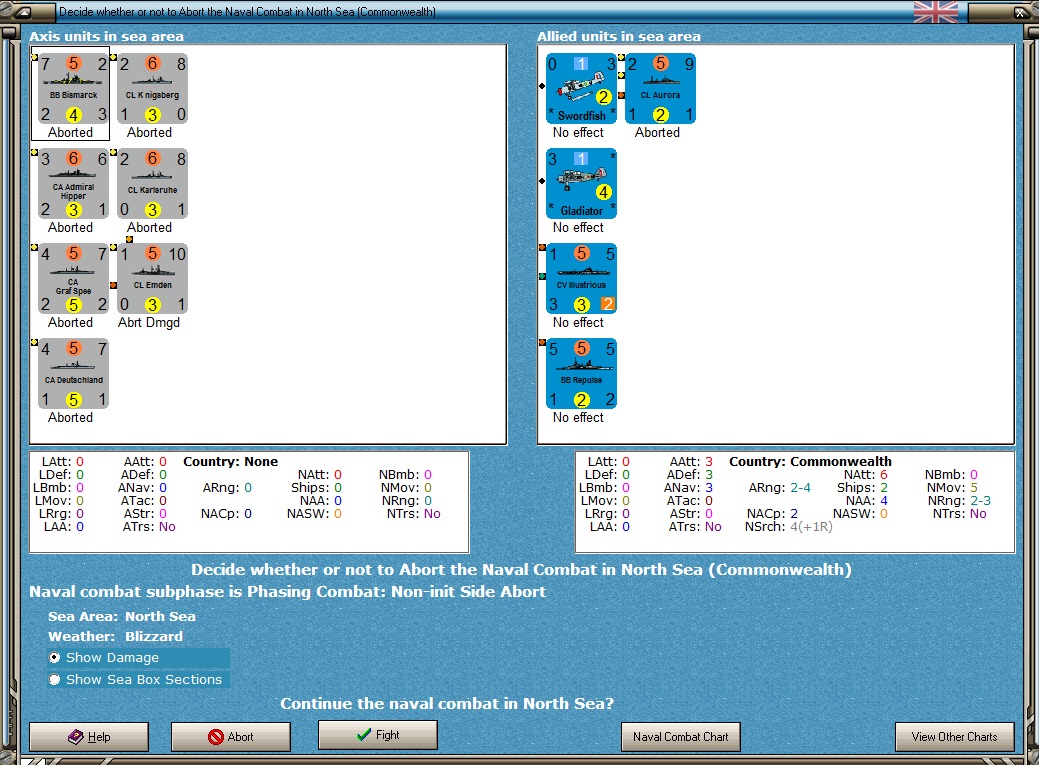Screen dimensions: 1039x765
Task: Click 'Country: Commonwealth' text
Action: (810, 461)
